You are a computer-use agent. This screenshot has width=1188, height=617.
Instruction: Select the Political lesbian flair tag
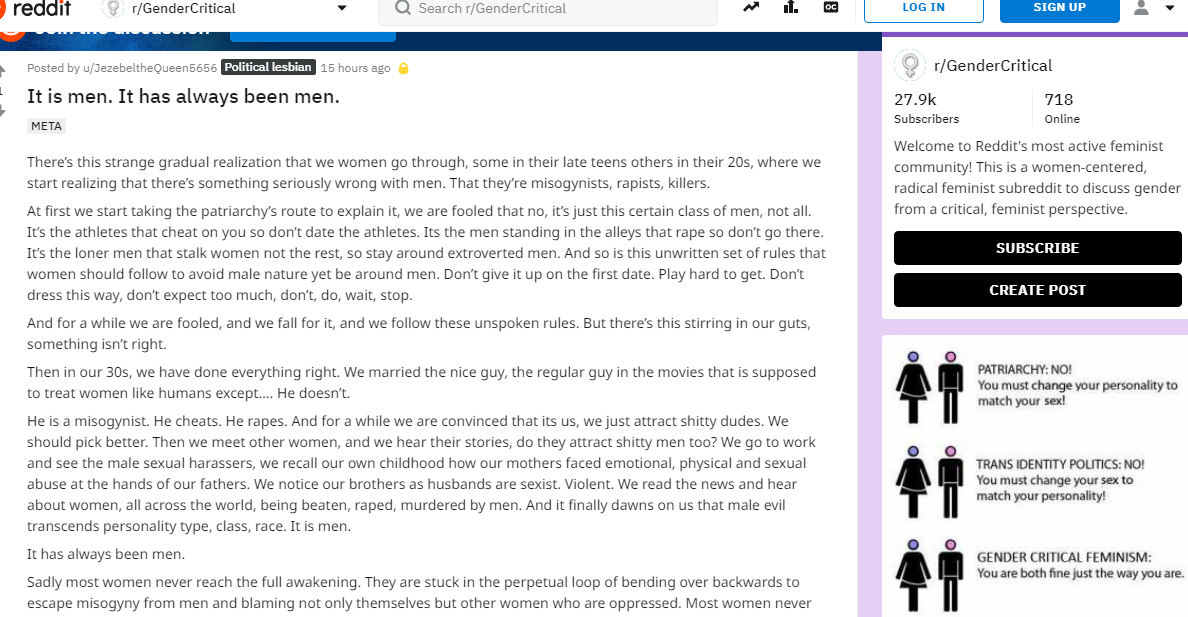(x=268, y=67)
